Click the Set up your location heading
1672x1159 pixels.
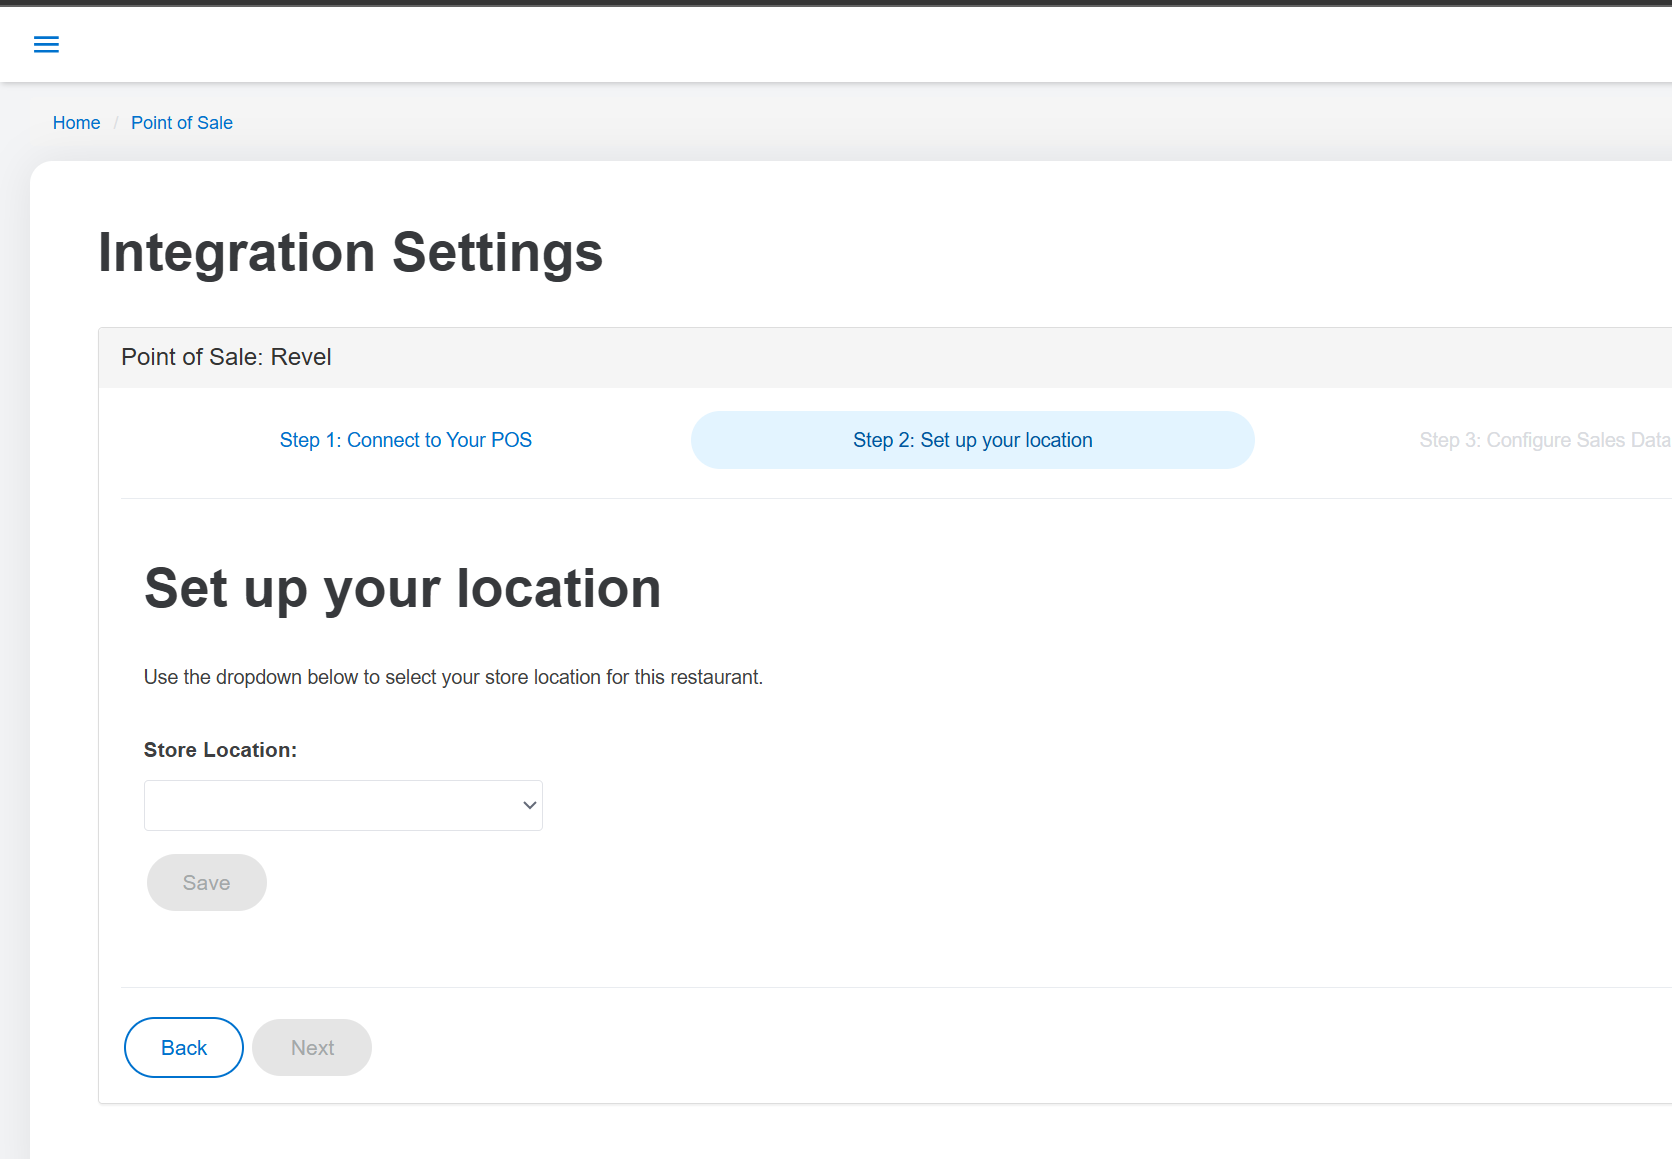[x=402, y=588]
